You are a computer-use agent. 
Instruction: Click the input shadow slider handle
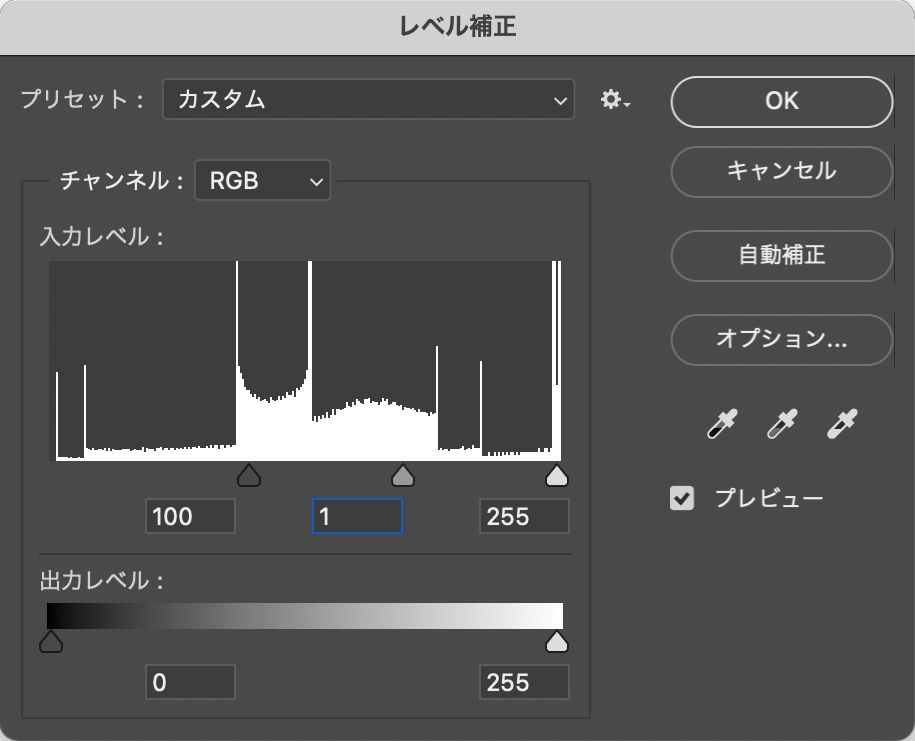pyautogui.click(x=248, y=475)
